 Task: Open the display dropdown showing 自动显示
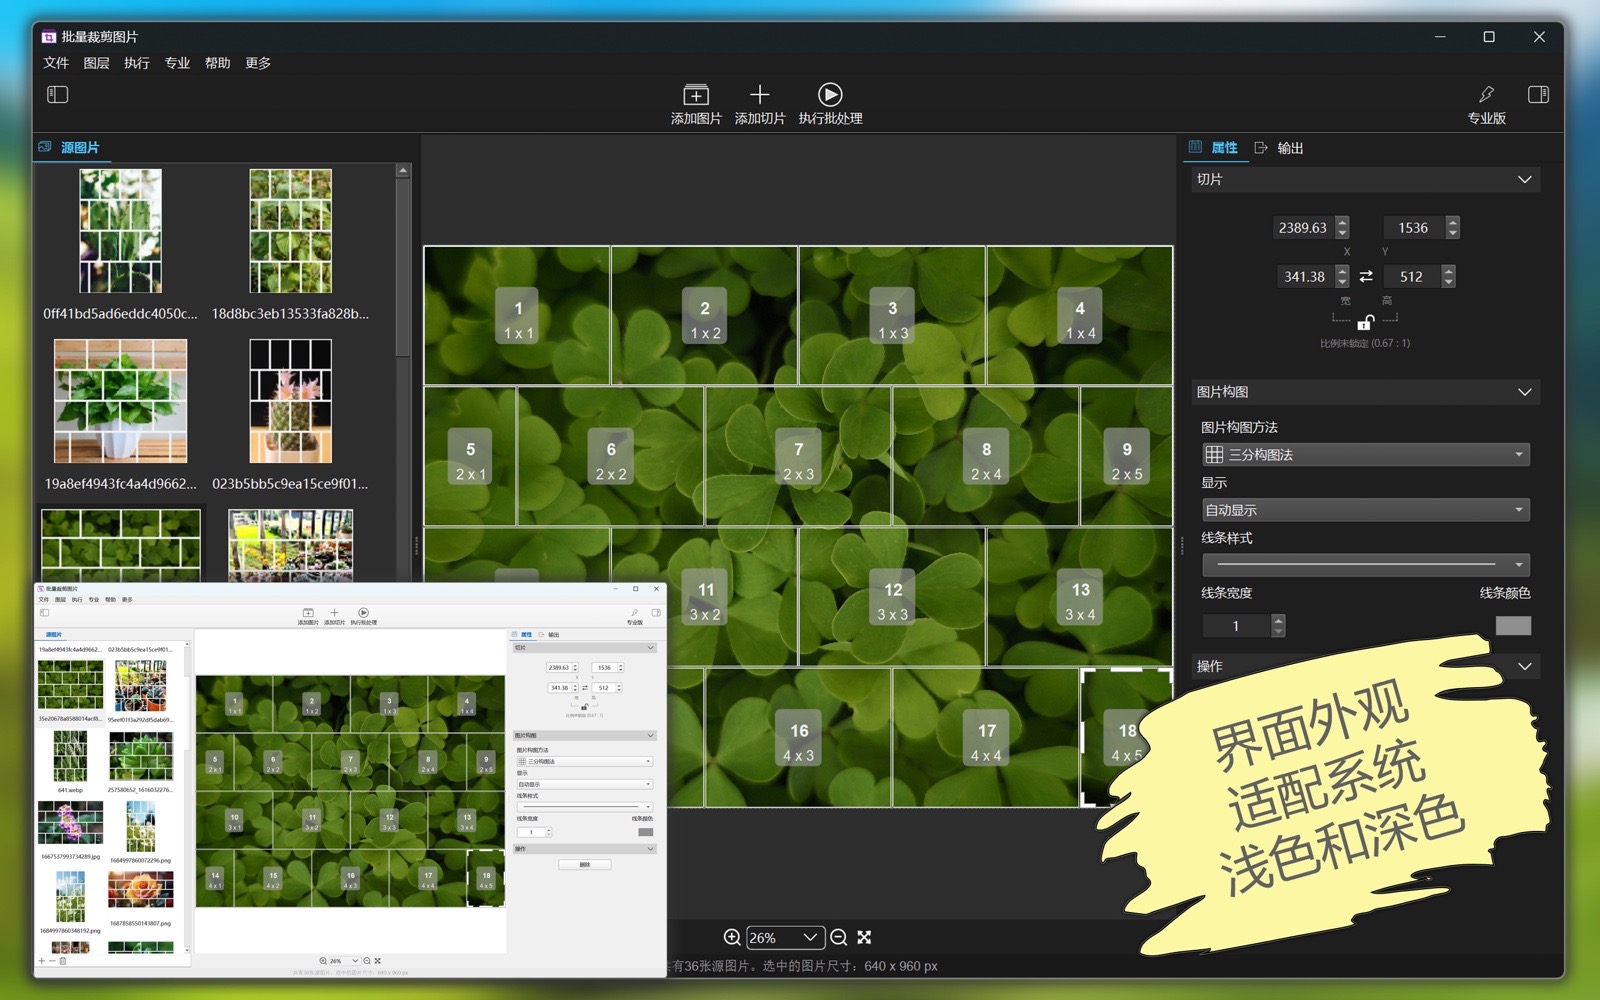[x=1365, y=510]
